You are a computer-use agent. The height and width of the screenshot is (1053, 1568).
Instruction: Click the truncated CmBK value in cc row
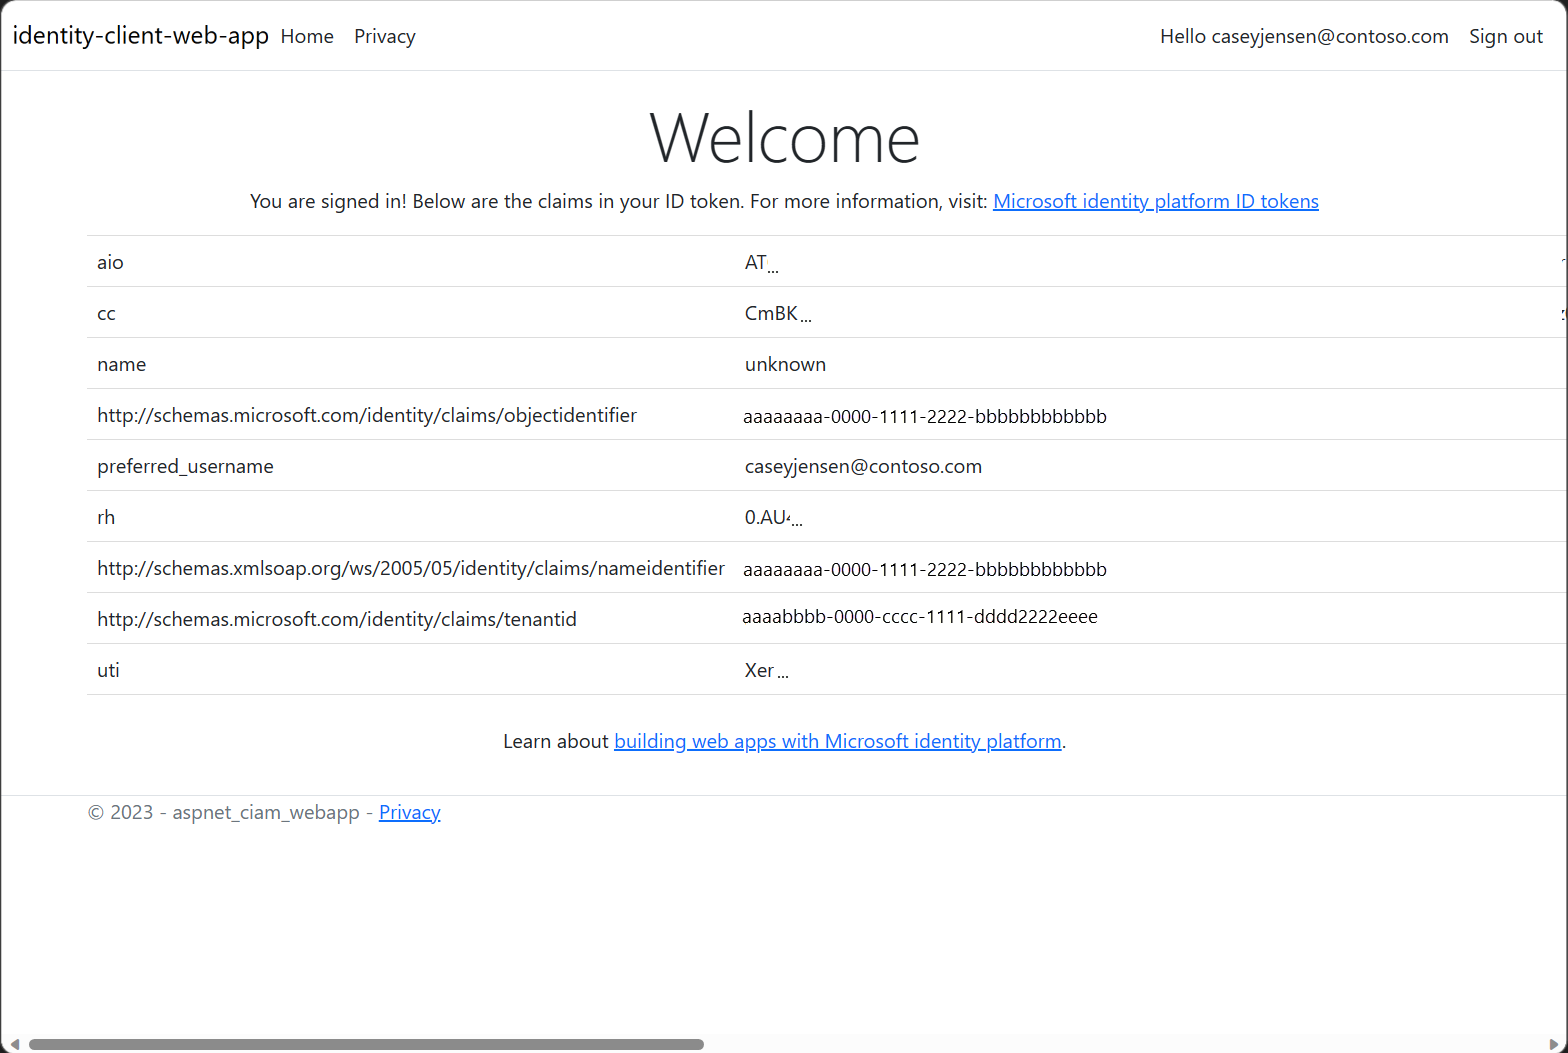(777, 314)
